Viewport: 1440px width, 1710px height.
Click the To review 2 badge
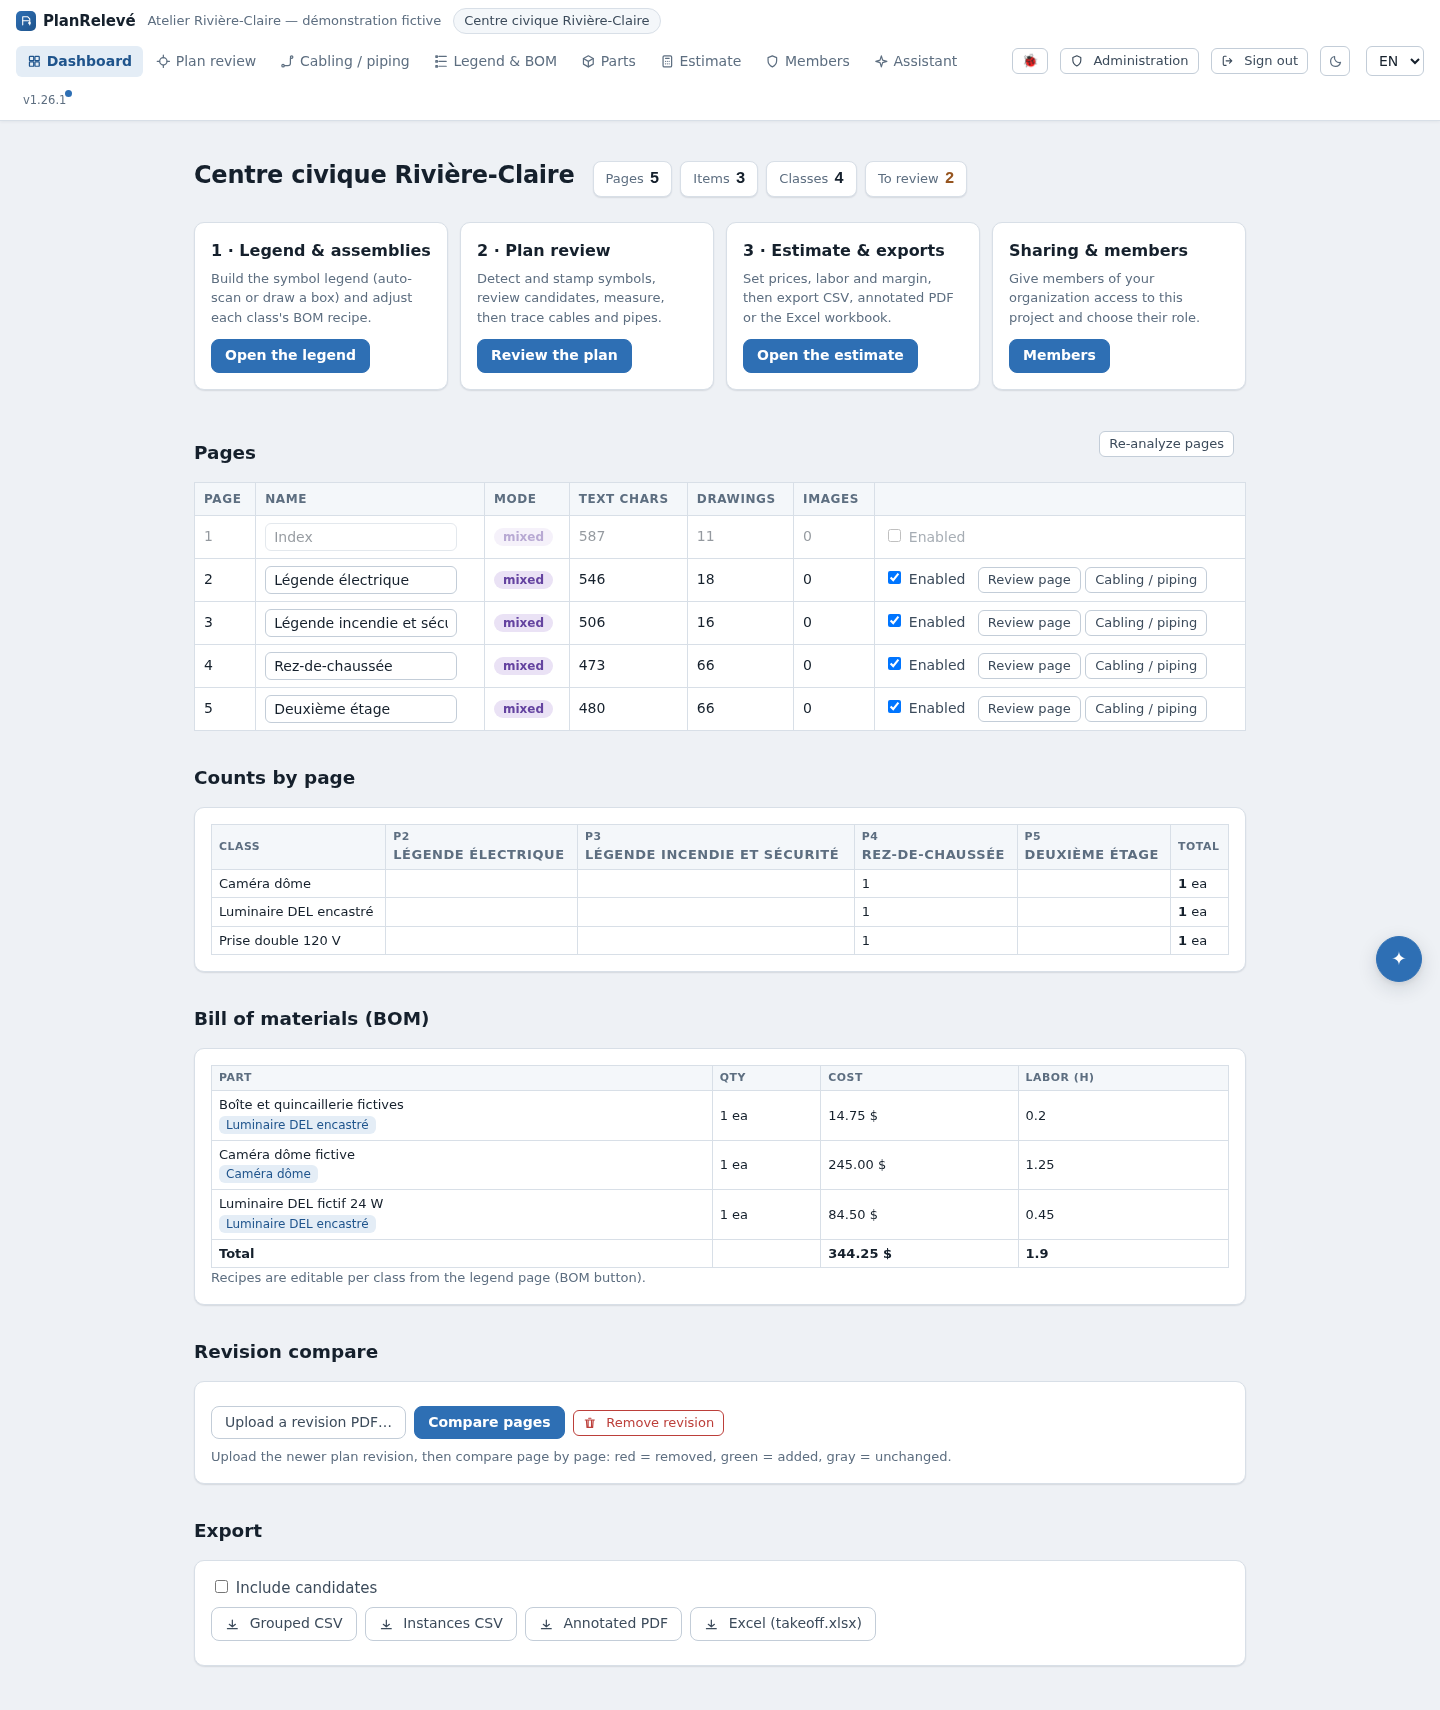[x=916, y=179]
